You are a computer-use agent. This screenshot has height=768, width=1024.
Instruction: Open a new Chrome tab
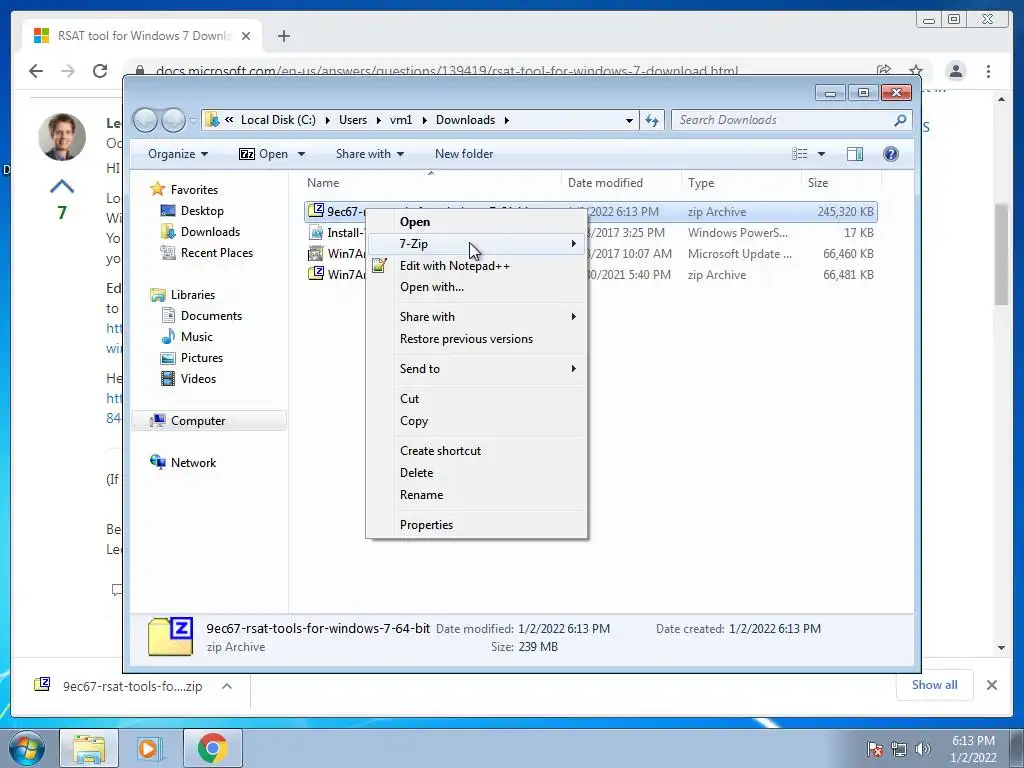coord(283,36)
